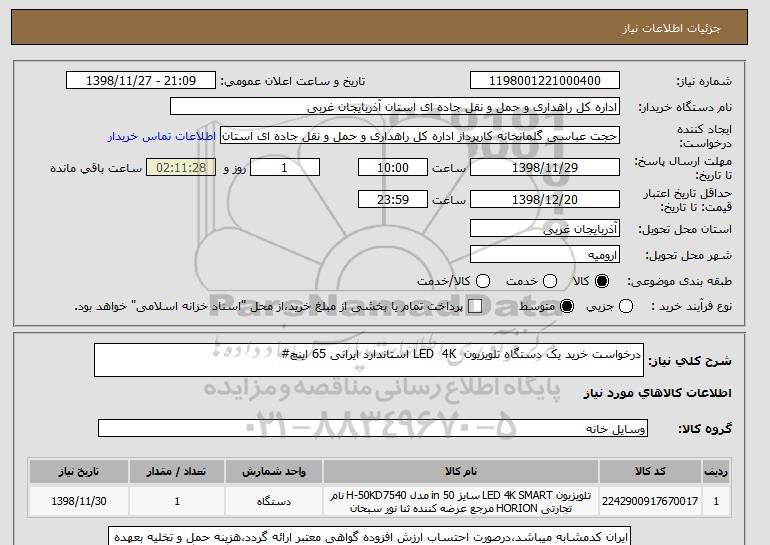Click the تاریخ نیاز column header
770x545 pixels.
pyautogui.click(x=79, y=471)
